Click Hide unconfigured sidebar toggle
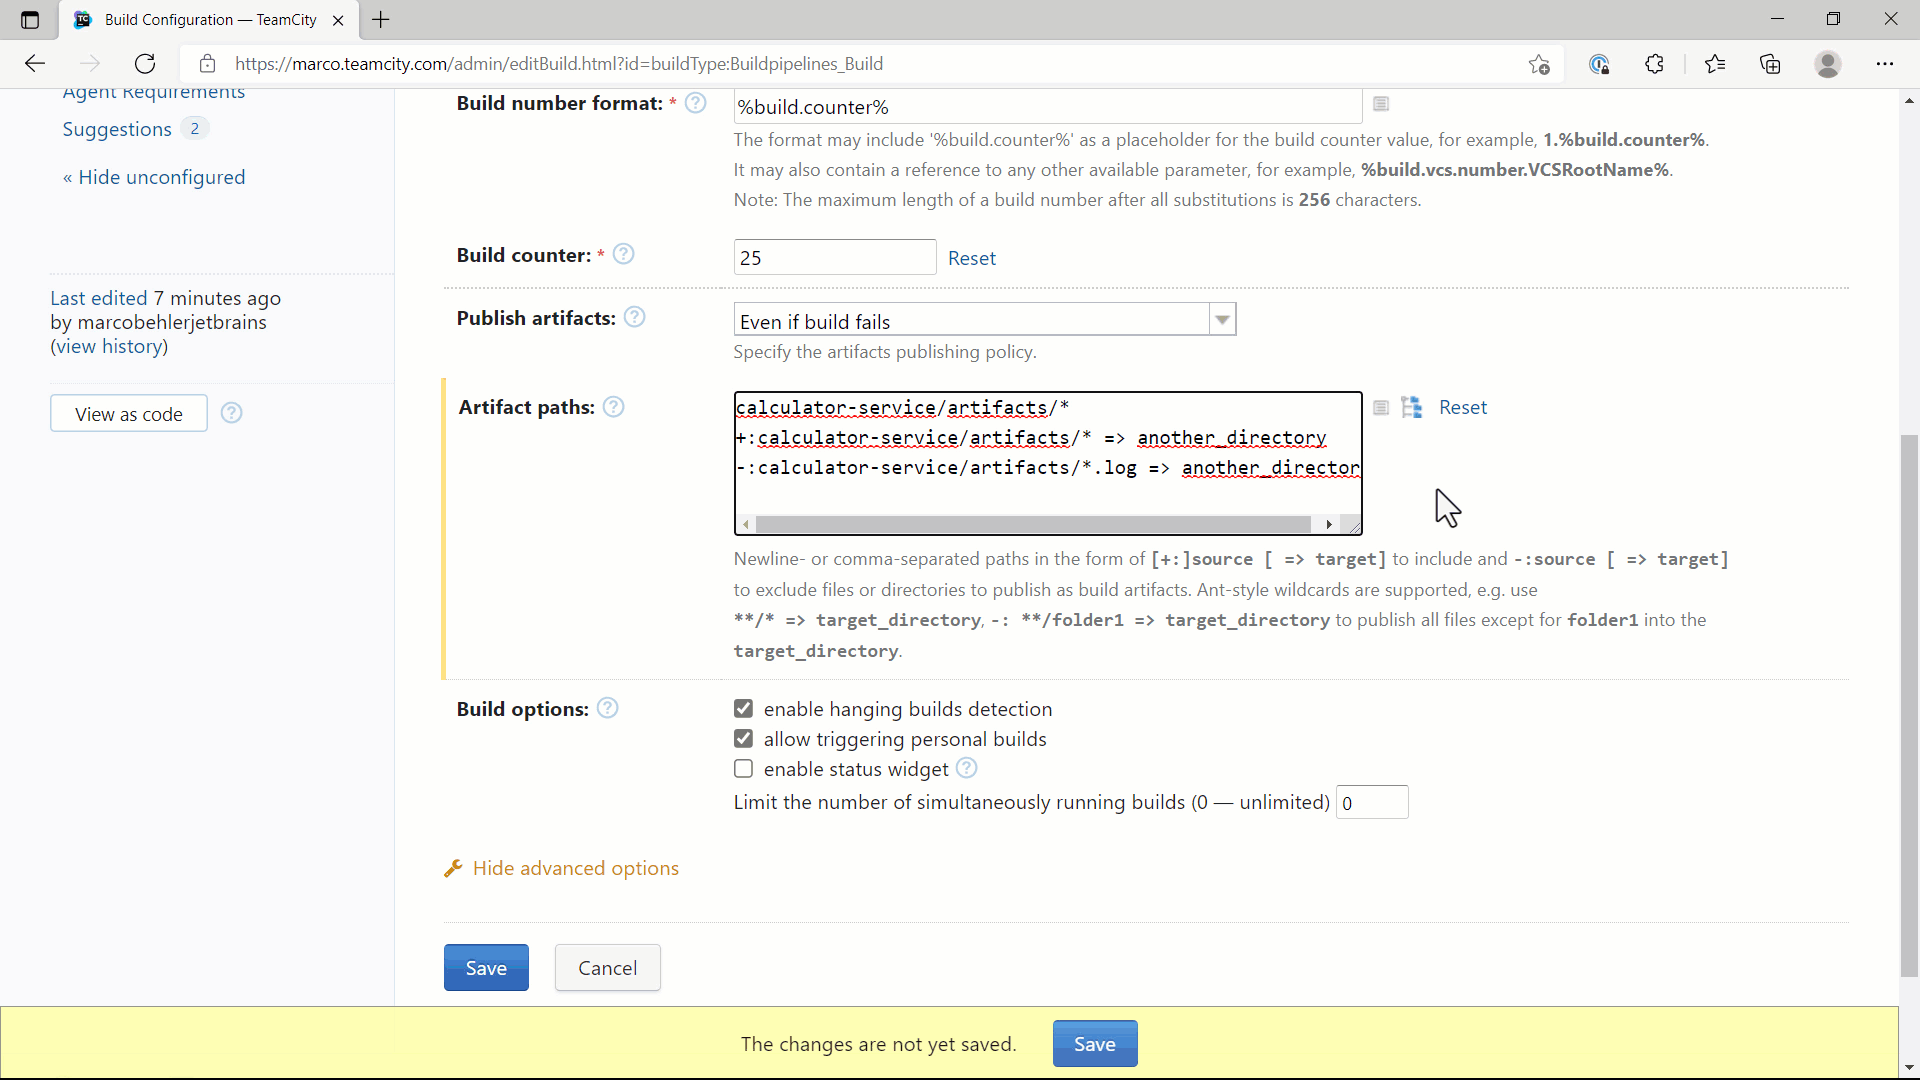 (154, 177)
